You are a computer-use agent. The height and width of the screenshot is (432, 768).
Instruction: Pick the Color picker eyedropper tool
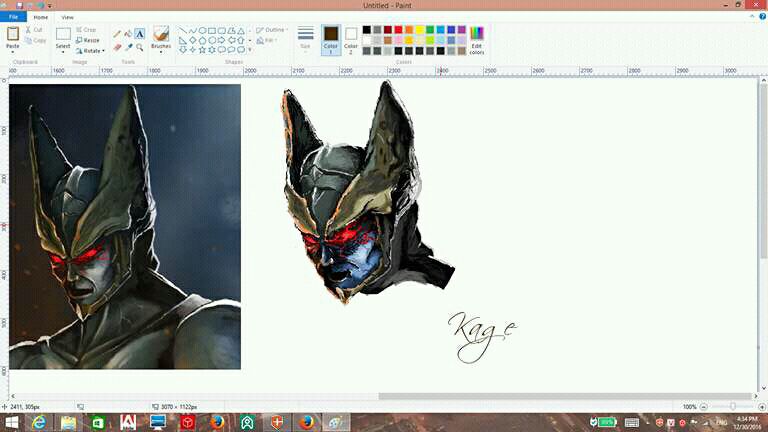point(128,47)
